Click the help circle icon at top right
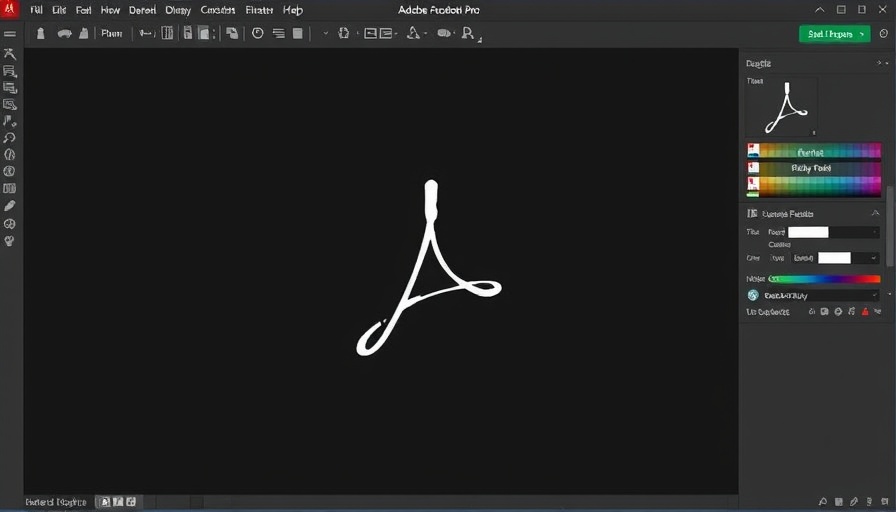 pyautogui.click(x=884, y=34)
